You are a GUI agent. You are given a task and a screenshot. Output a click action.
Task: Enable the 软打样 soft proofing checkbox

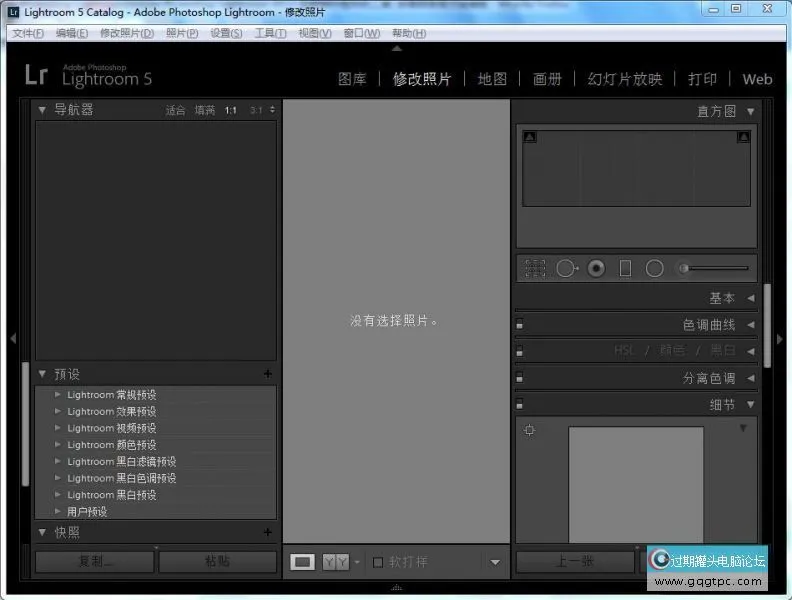click(x=378, y=562)
